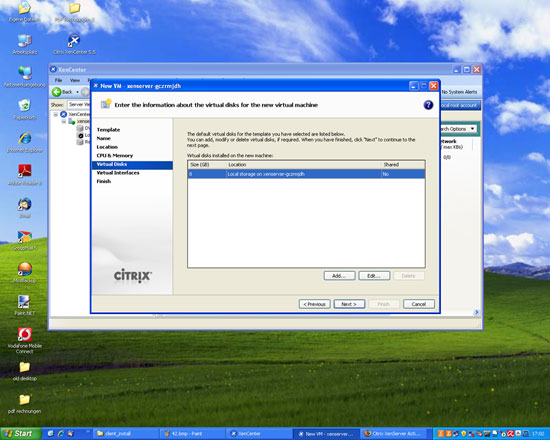Click Next > to continue the wizard

coord(349,304)
